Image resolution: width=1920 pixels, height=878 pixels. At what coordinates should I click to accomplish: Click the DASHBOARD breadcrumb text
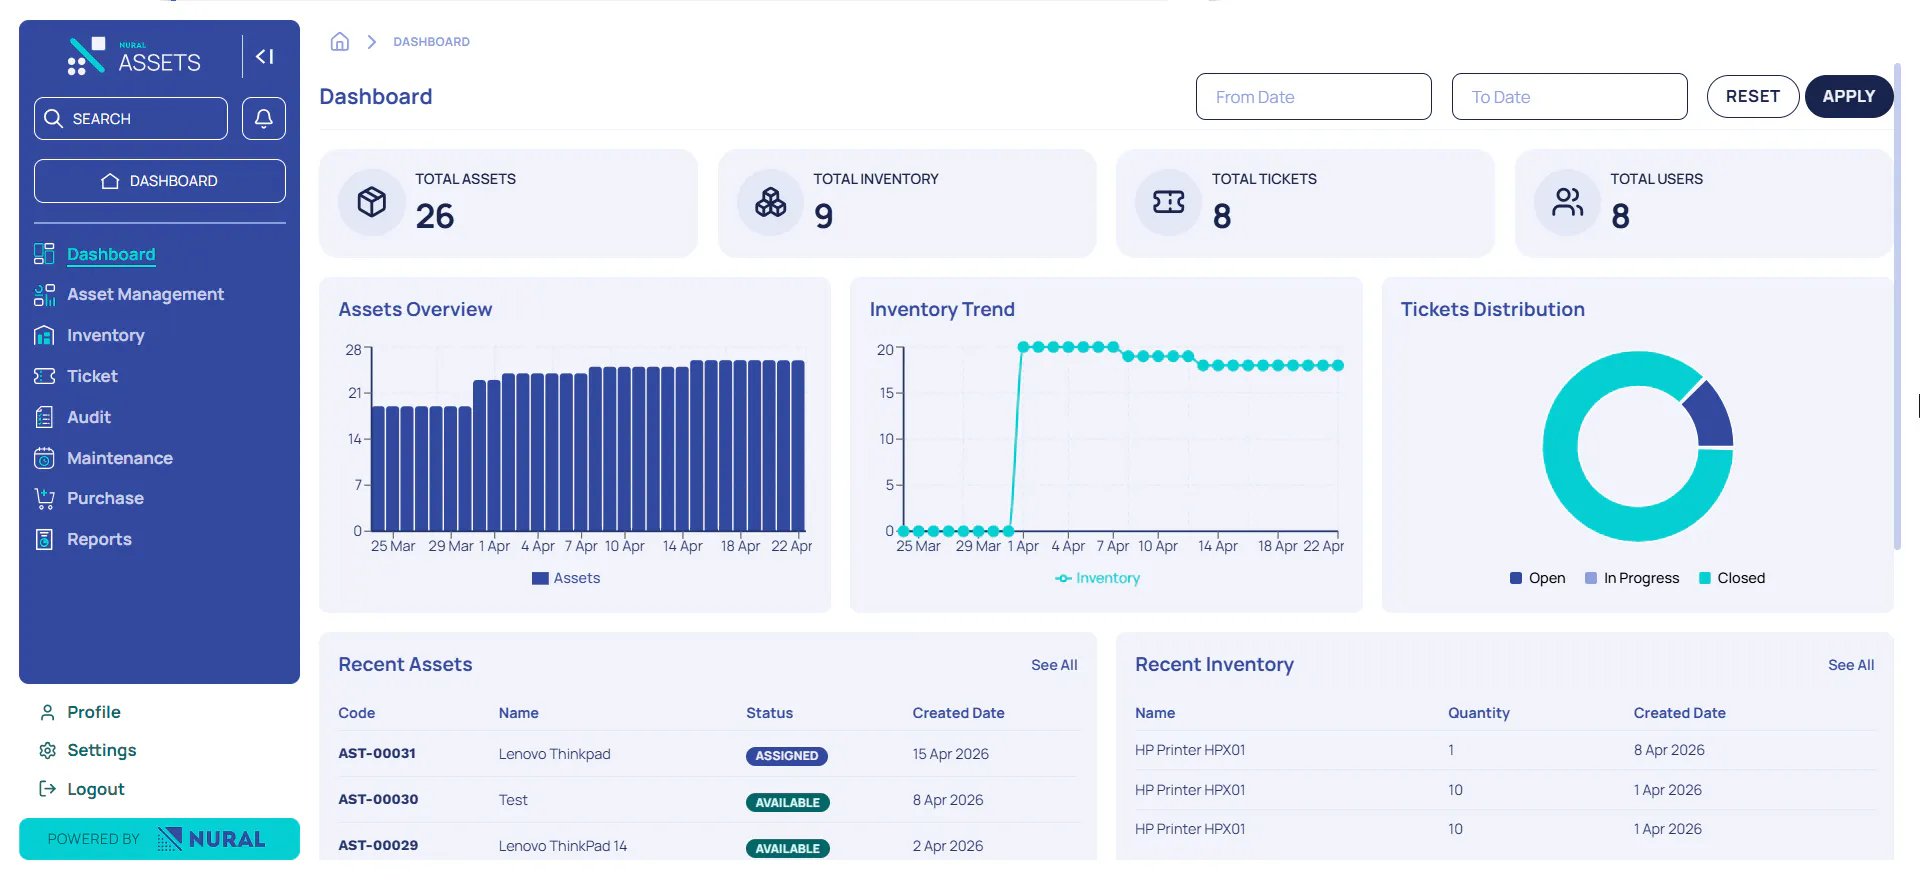click(431, 41)
